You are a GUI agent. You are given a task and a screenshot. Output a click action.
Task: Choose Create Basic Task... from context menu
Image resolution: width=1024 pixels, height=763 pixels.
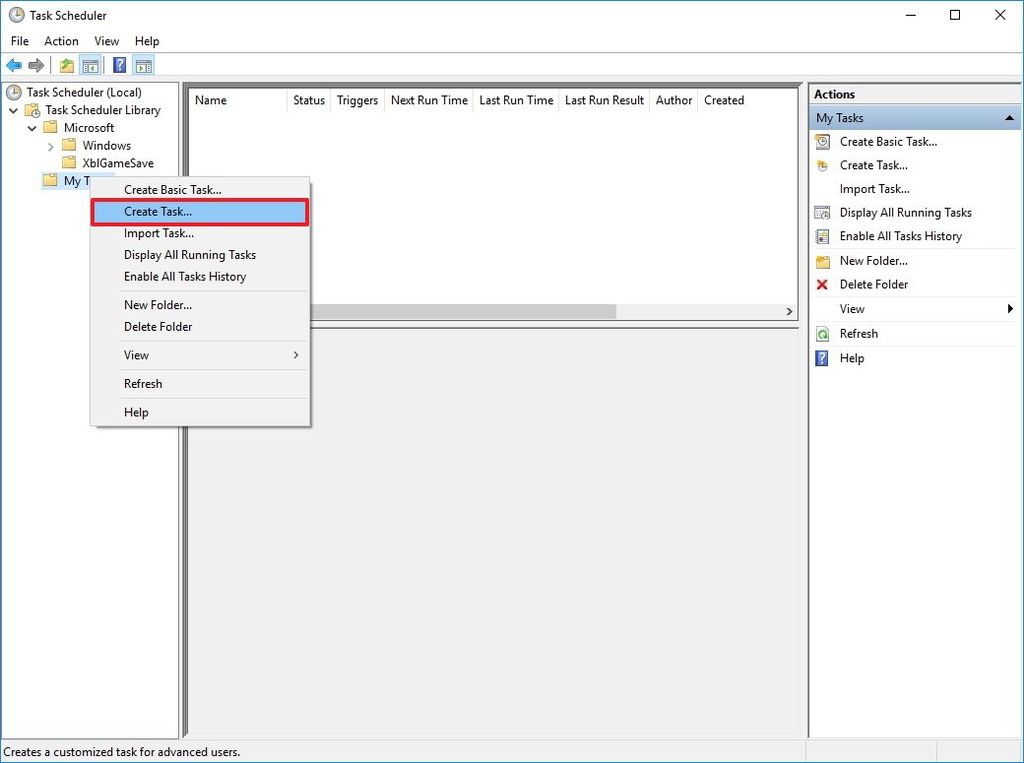tap(199, 190)
